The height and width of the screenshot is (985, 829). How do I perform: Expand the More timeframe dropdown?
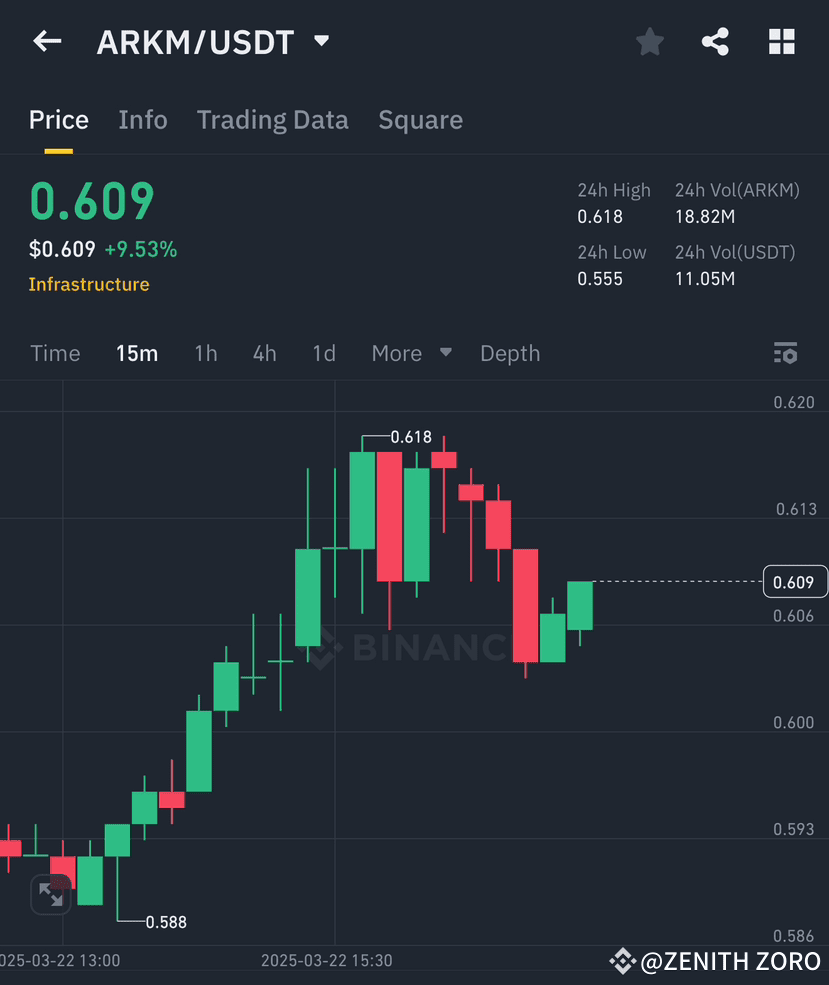click(411, 353)
